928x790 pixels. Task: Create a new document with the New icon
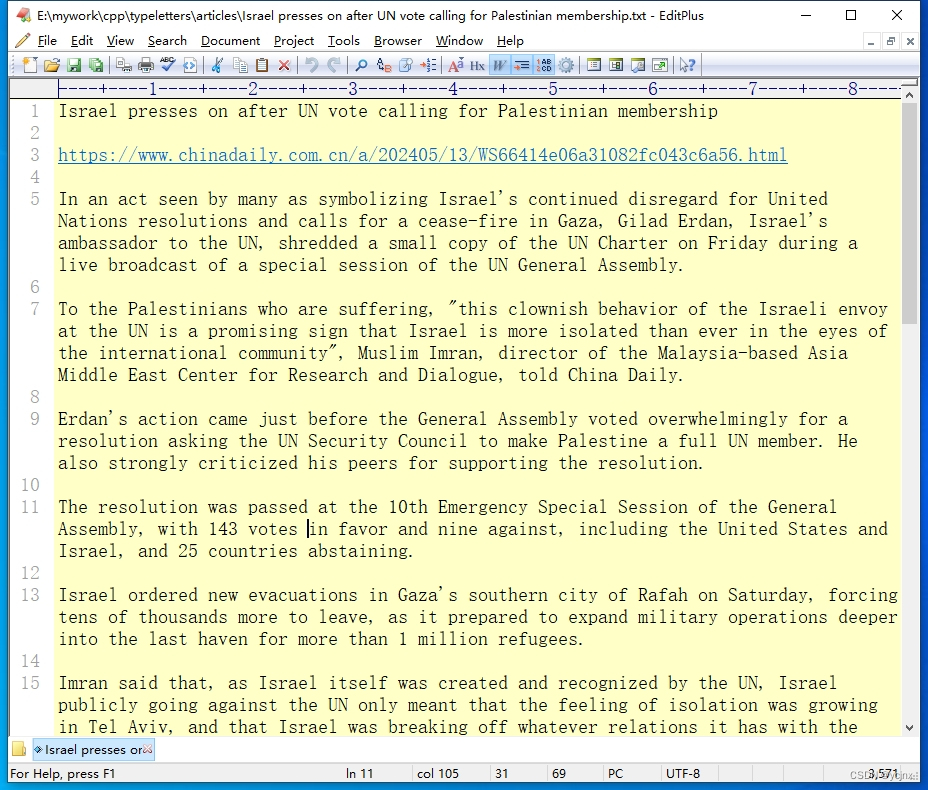click(30, 65)
